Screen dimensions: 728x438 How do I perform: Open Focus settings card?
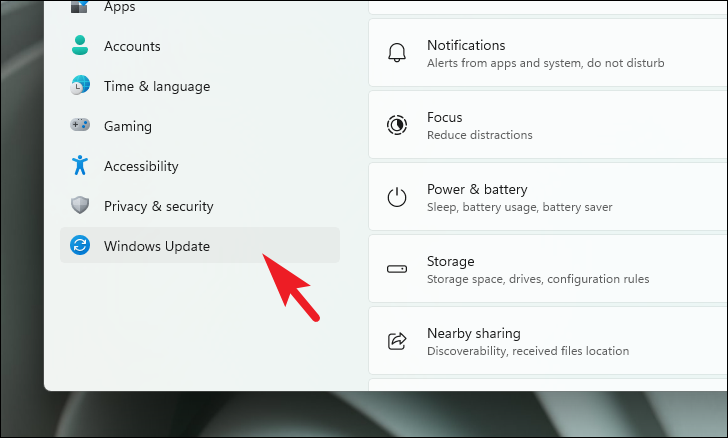[x=548, y=124]
